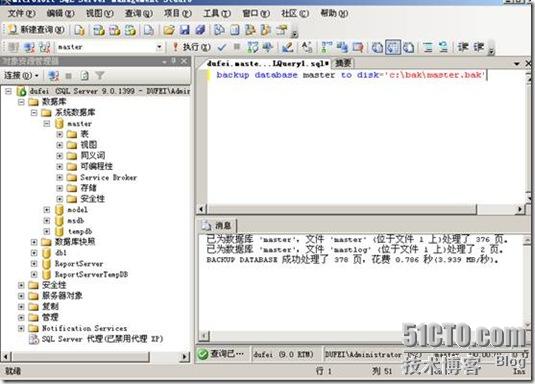Click the Save disk icon in toolbar
The height and width of the screenshot is (384, 535).
click(185, 30)
